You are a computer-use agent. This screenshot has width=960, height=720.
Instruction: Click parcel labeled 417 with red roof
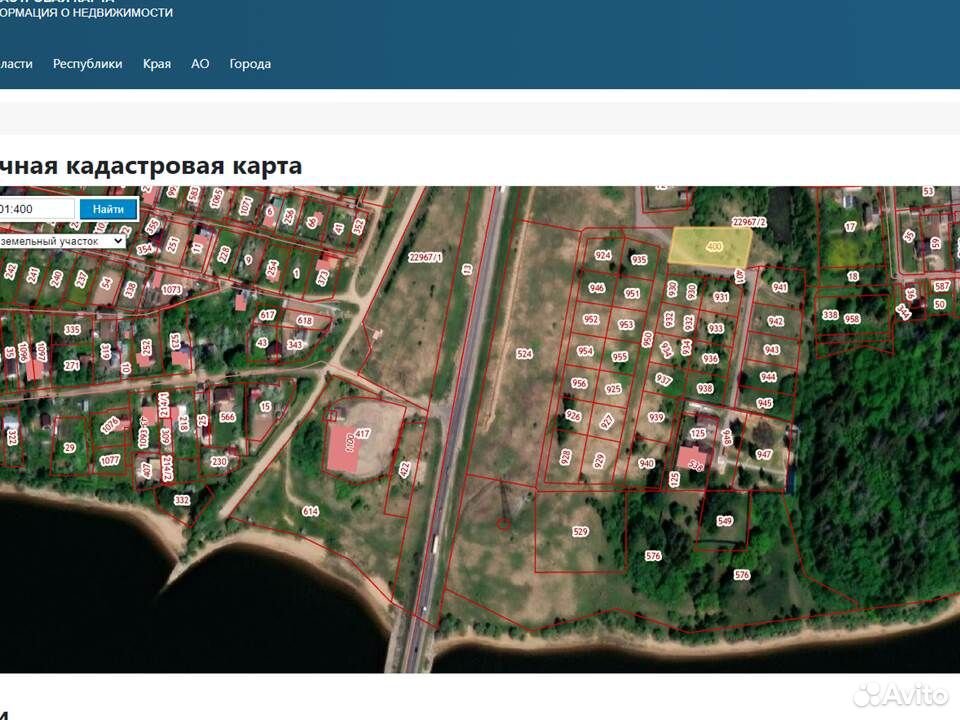(362, 433)
